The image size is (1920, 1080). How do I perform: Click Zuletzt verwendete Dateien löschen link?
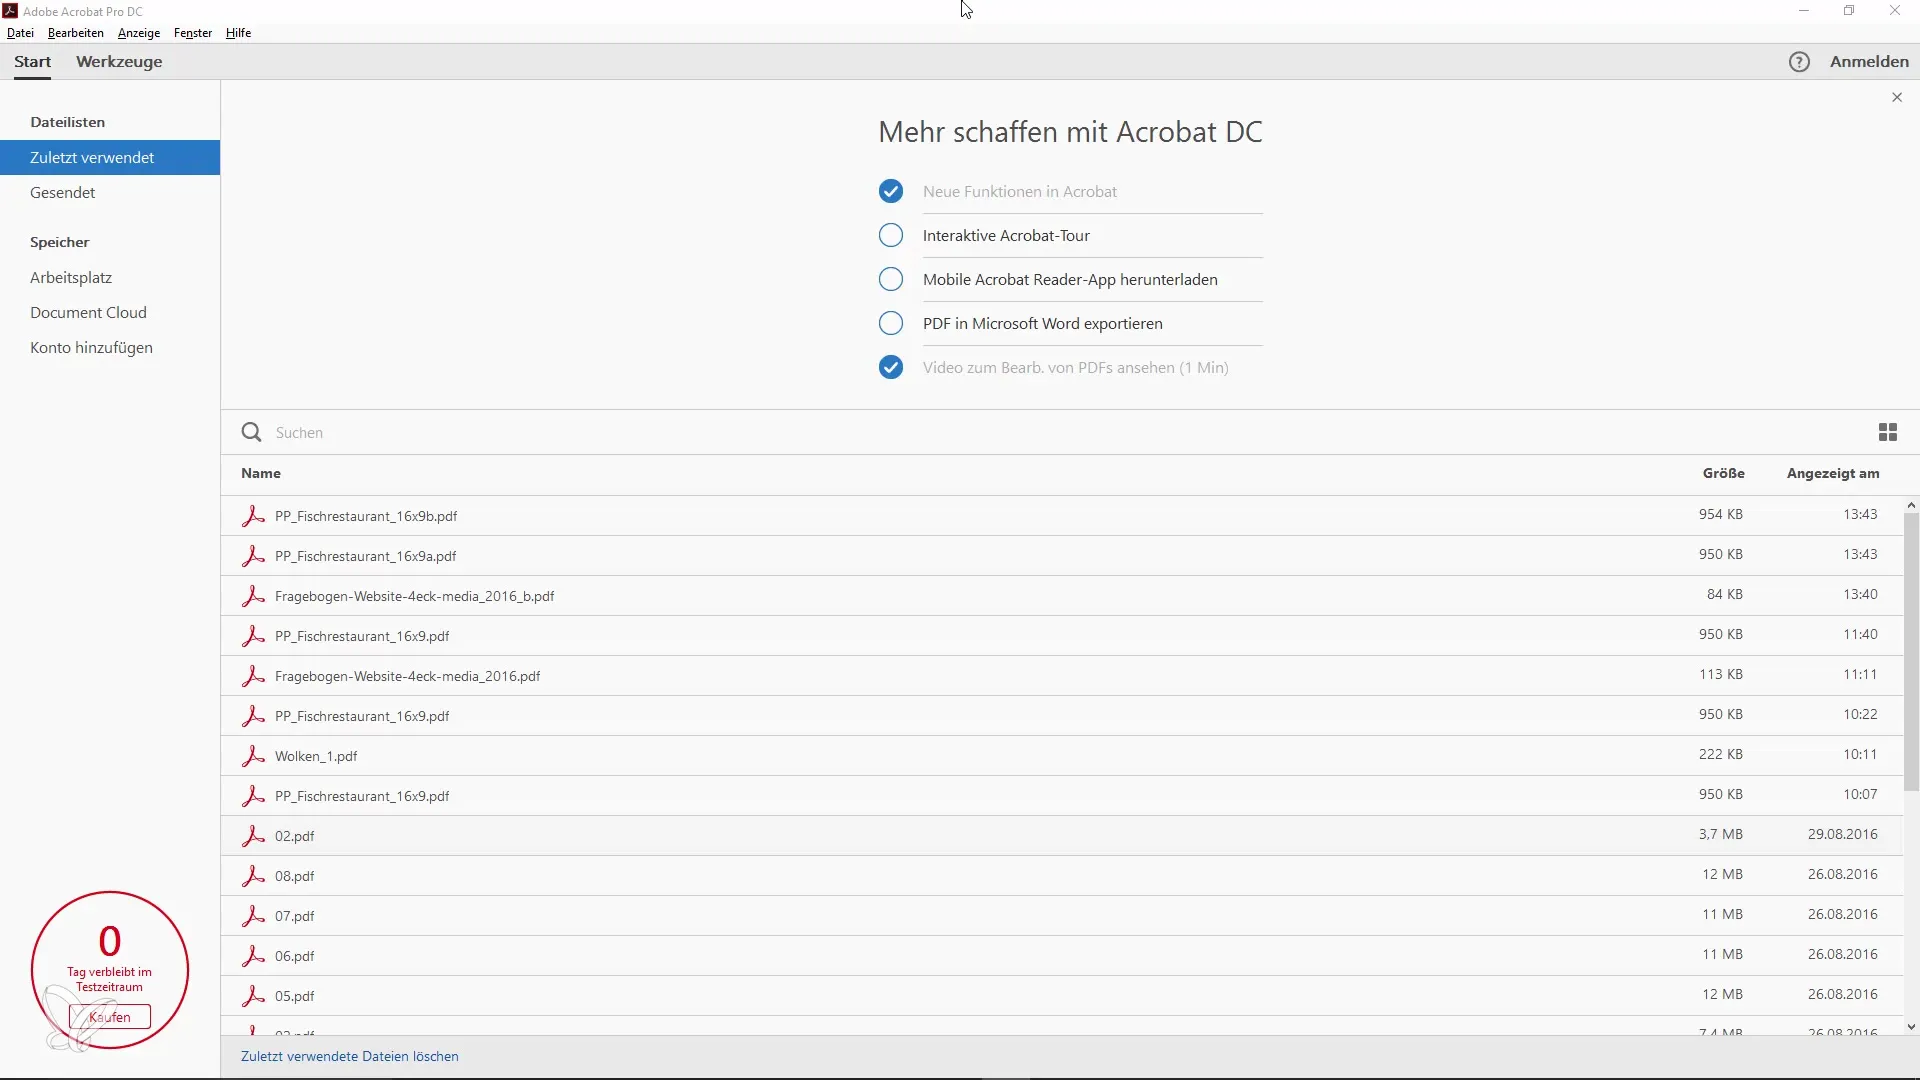click(350, 1056)
